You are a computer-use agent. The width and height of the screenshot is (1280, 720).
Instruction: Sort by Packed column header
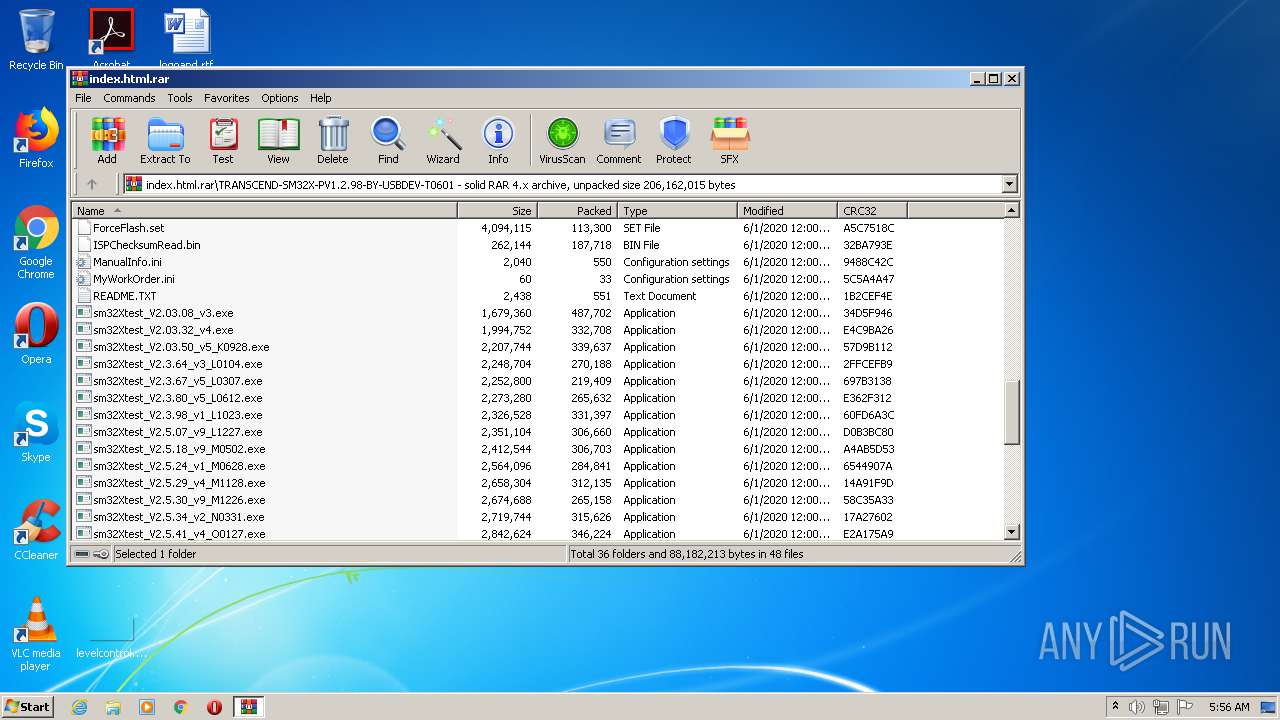click(577, 211)
